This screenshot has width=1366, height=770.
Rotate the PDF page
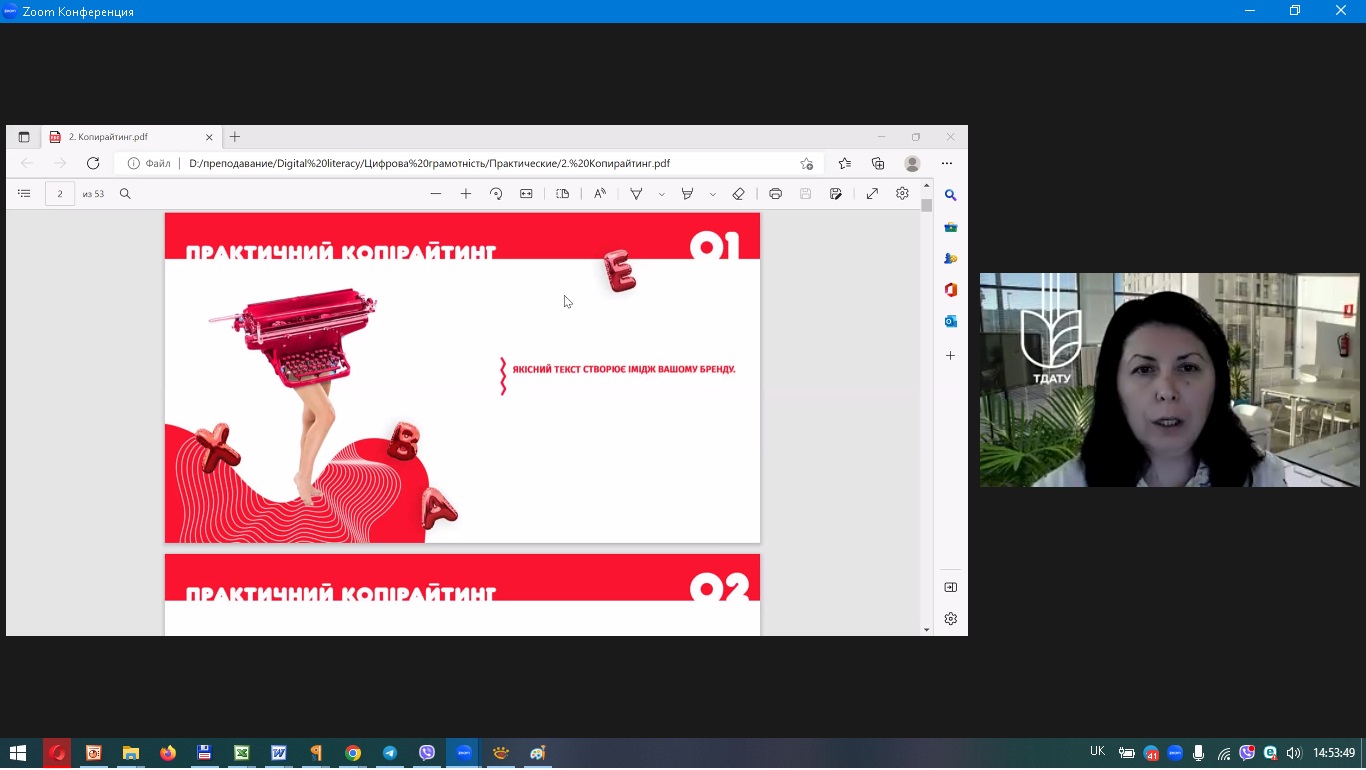496,194
